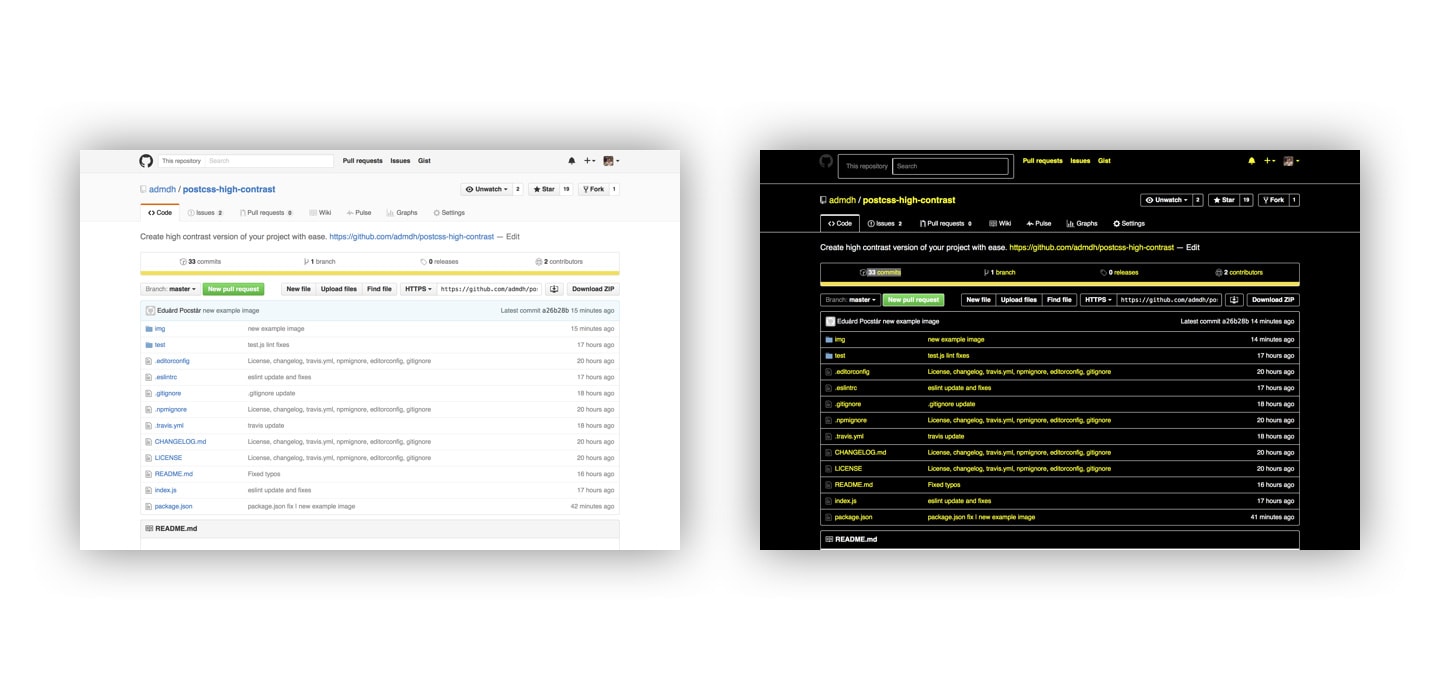Click Find file button in the light screenshot
Image resolution: width=1440 pixels, height=700 pixels.
379,289
